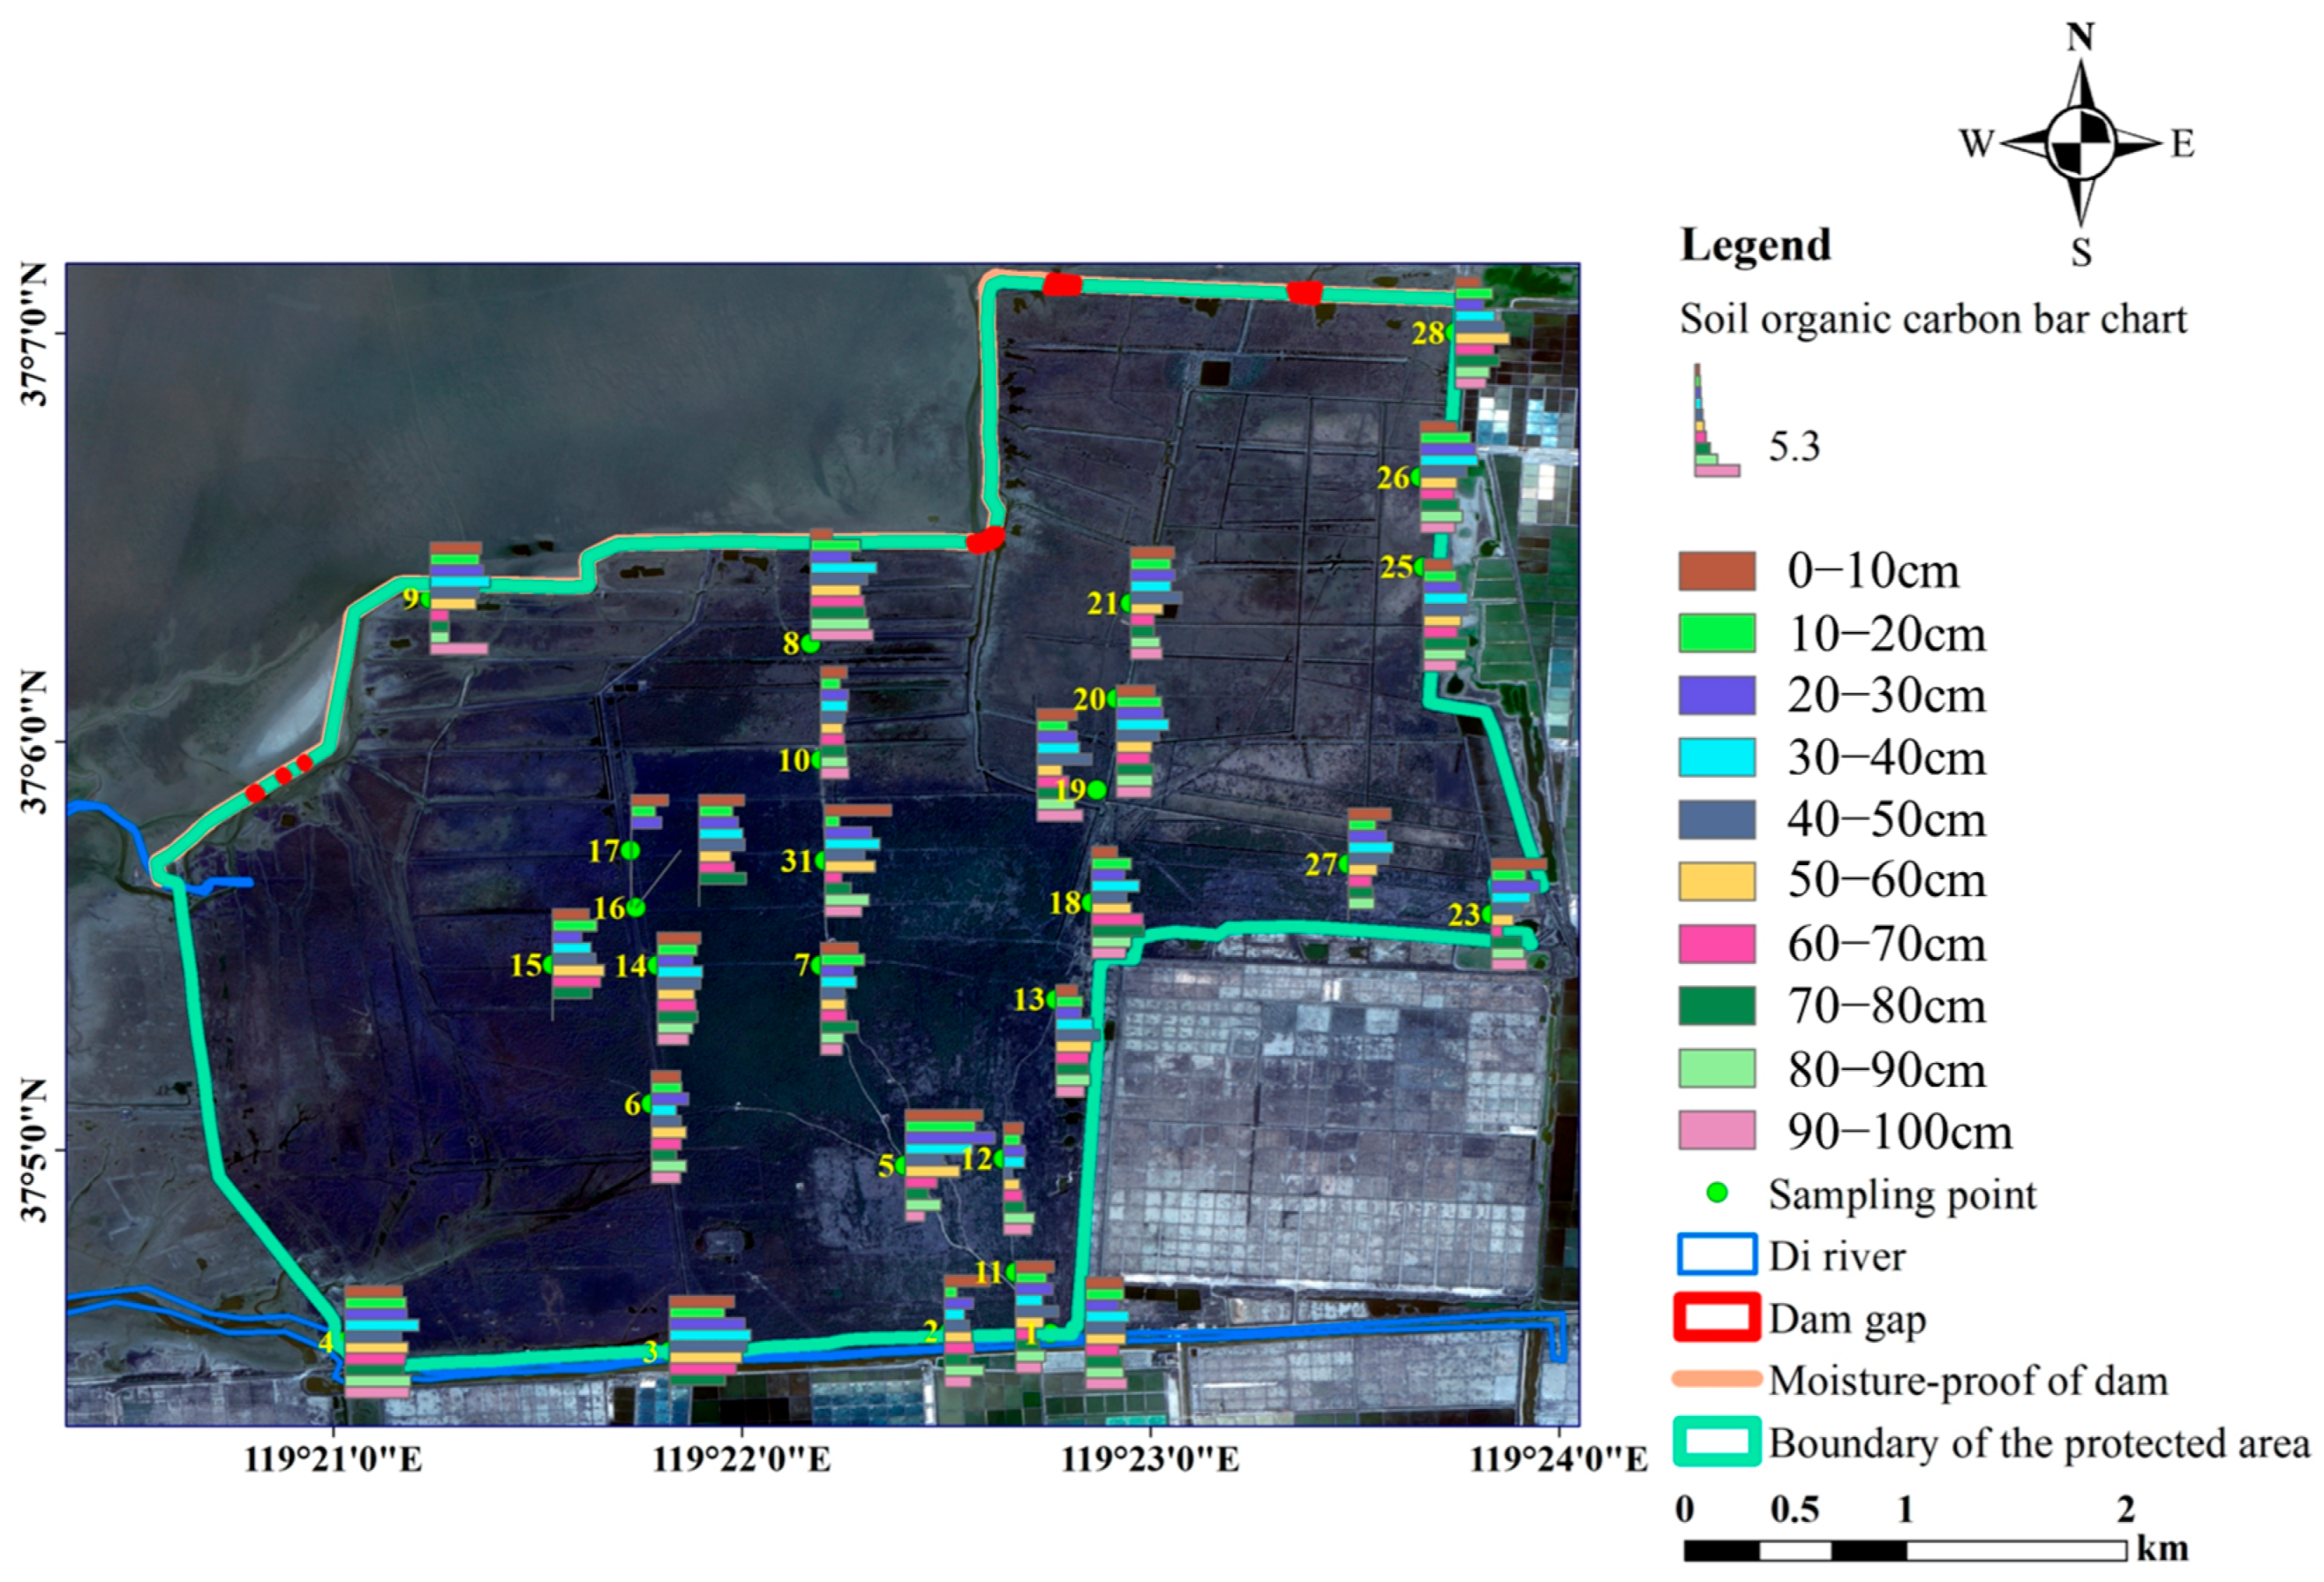Click the Dam gap red legend symbol

[1717, 1317]
